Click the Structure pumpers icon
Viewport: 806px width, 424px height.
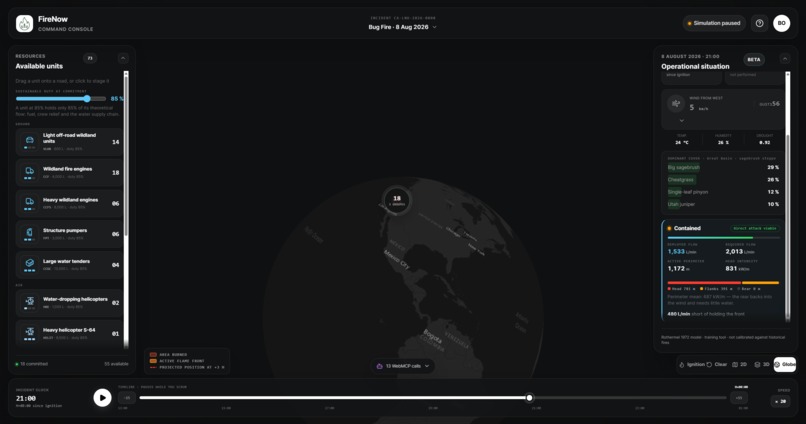(30, 234)
